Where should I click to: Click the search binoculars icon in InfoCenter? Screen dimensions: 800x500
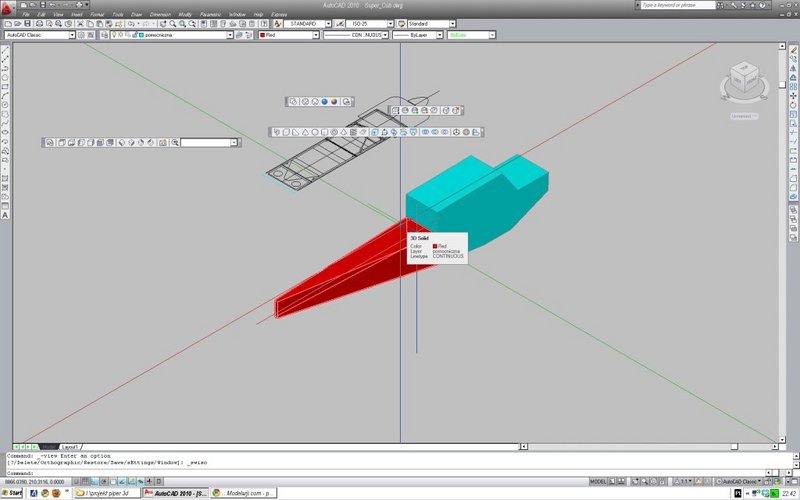coord(720,5)
